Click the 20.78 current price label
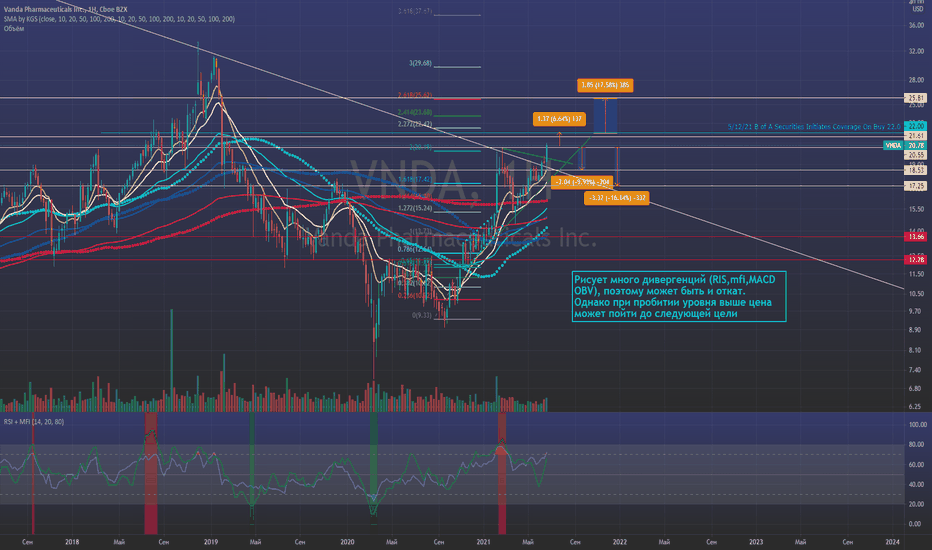The image size is (932, 550). (x=915, y=145)
